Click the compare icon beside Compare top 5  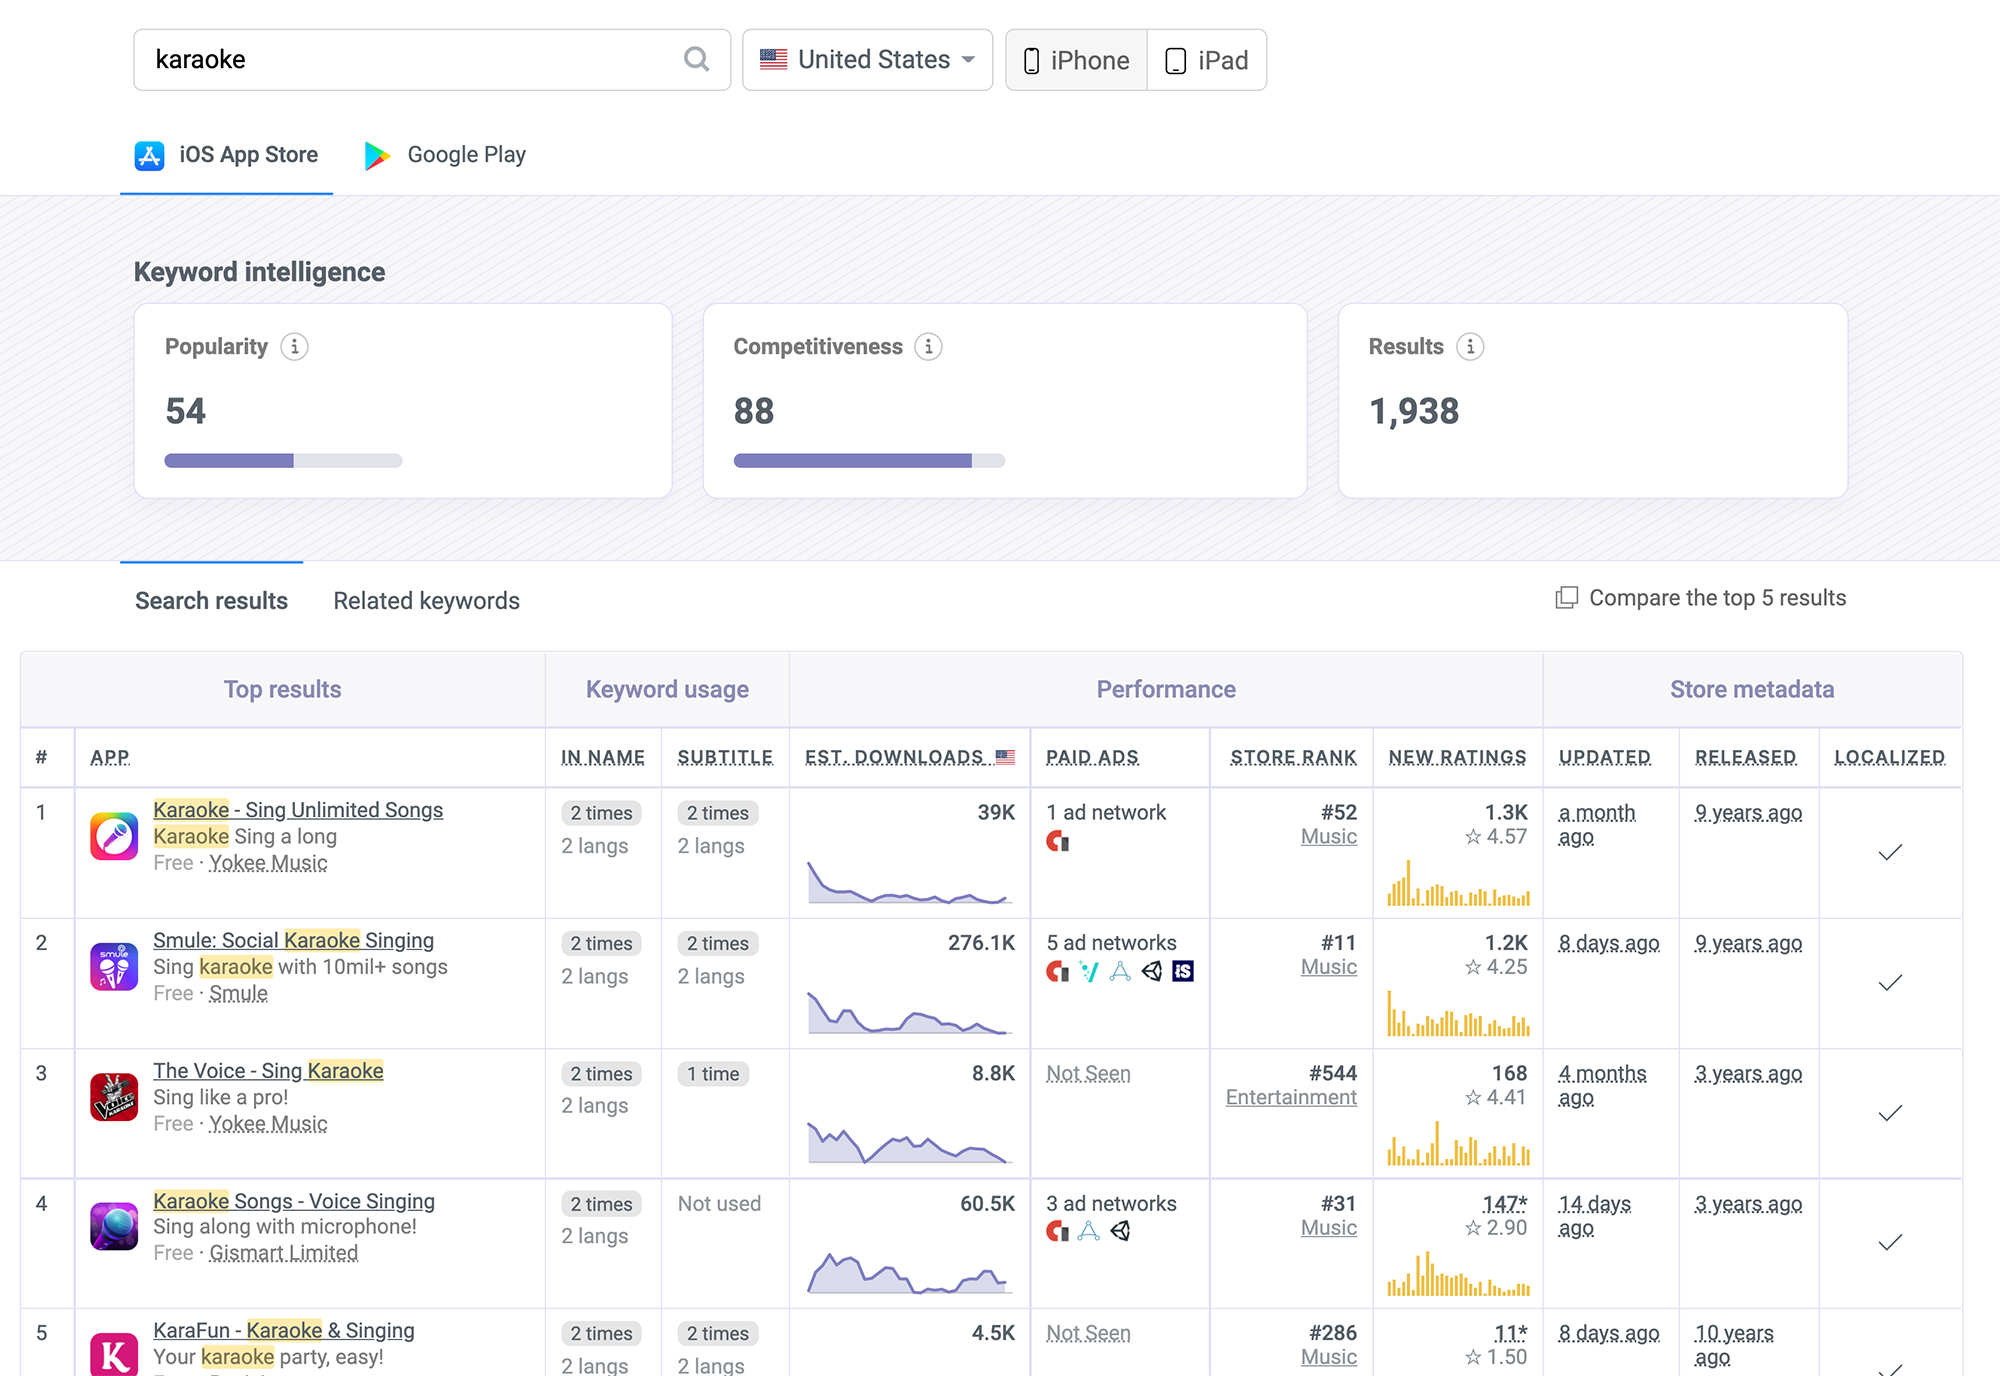(x=1567, y=598)
